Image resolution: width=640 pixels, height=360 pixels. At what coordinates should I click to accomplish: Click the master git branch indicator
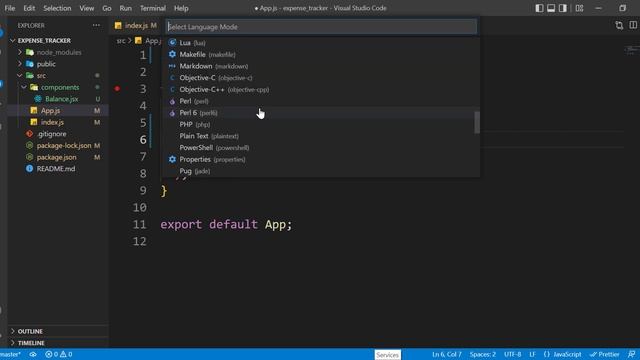pyautogui.click(x=10, y=354)
